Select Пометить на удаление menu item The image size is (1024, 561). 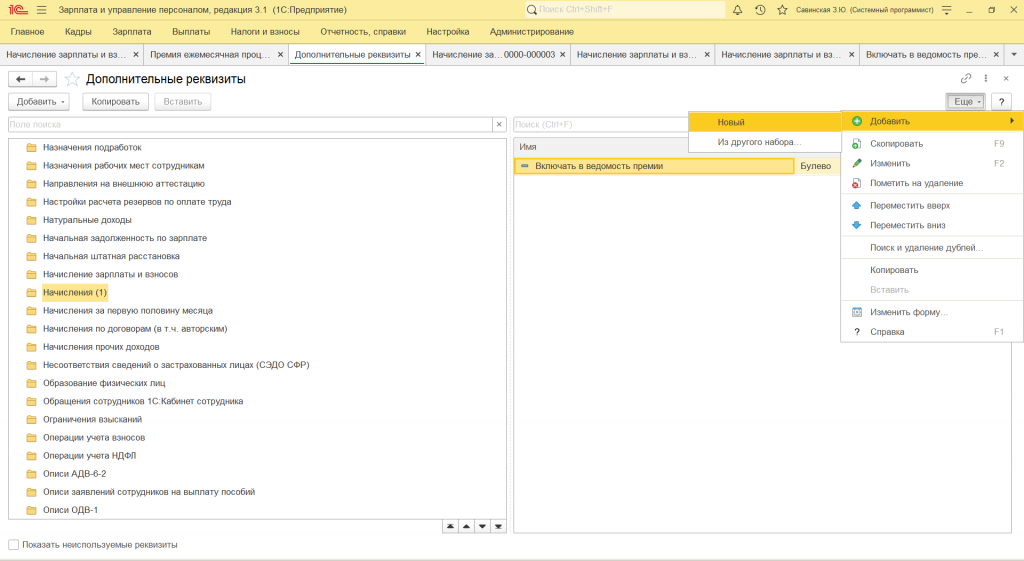pyautogui.click(x=916, y=183)
